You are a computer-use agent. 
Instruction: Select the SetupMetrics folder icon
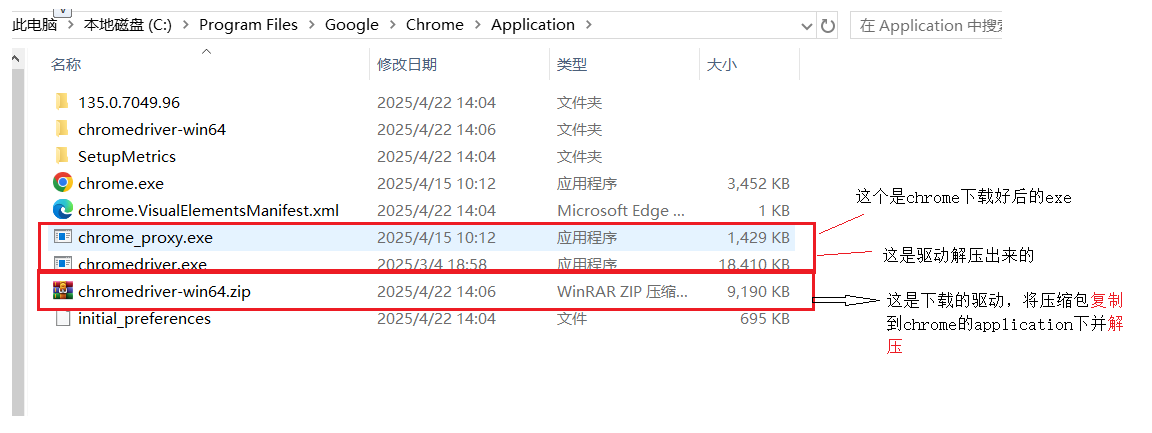(x=62, y=156)
